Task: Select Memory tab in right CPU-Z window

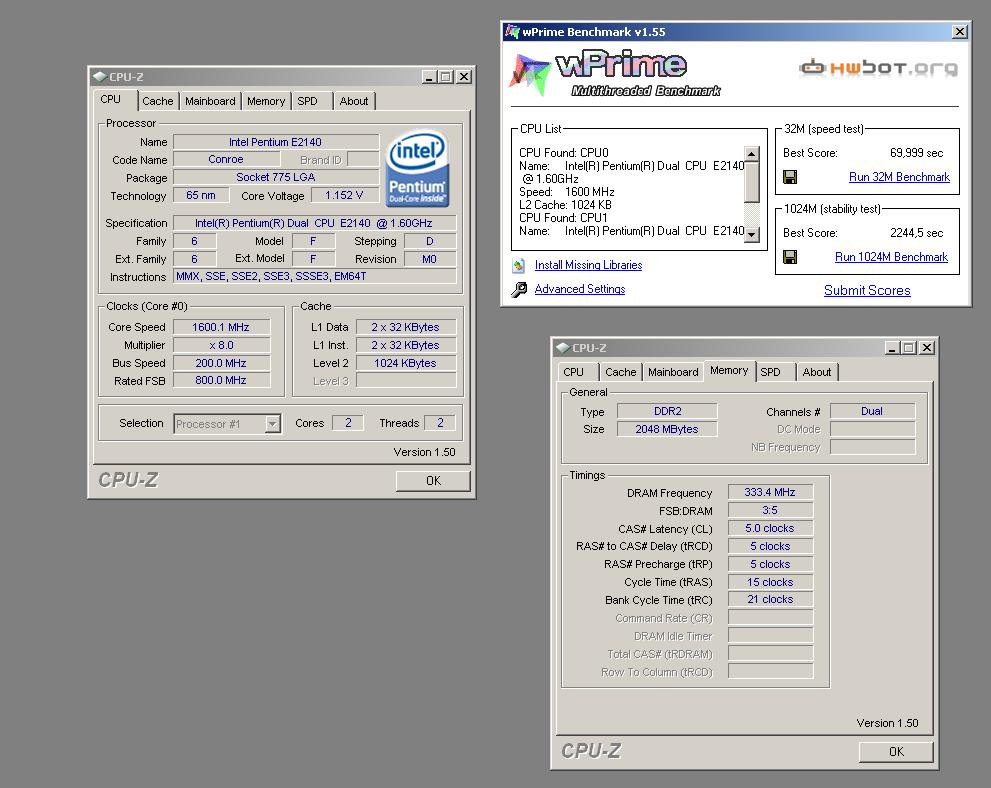Action: point(729,370)
